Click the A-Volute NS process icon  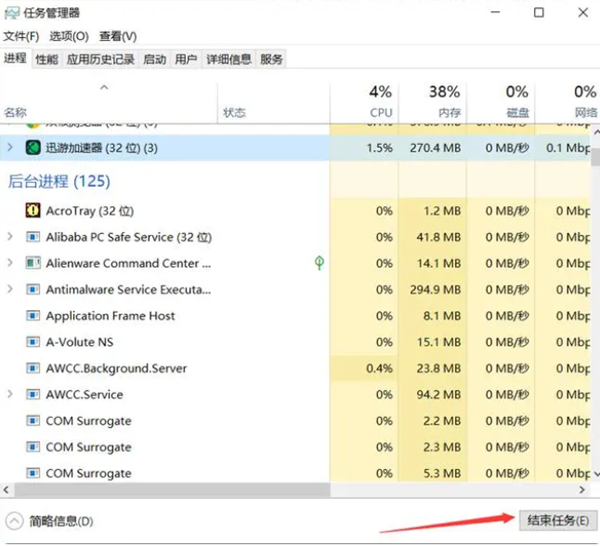pos(33,342)
